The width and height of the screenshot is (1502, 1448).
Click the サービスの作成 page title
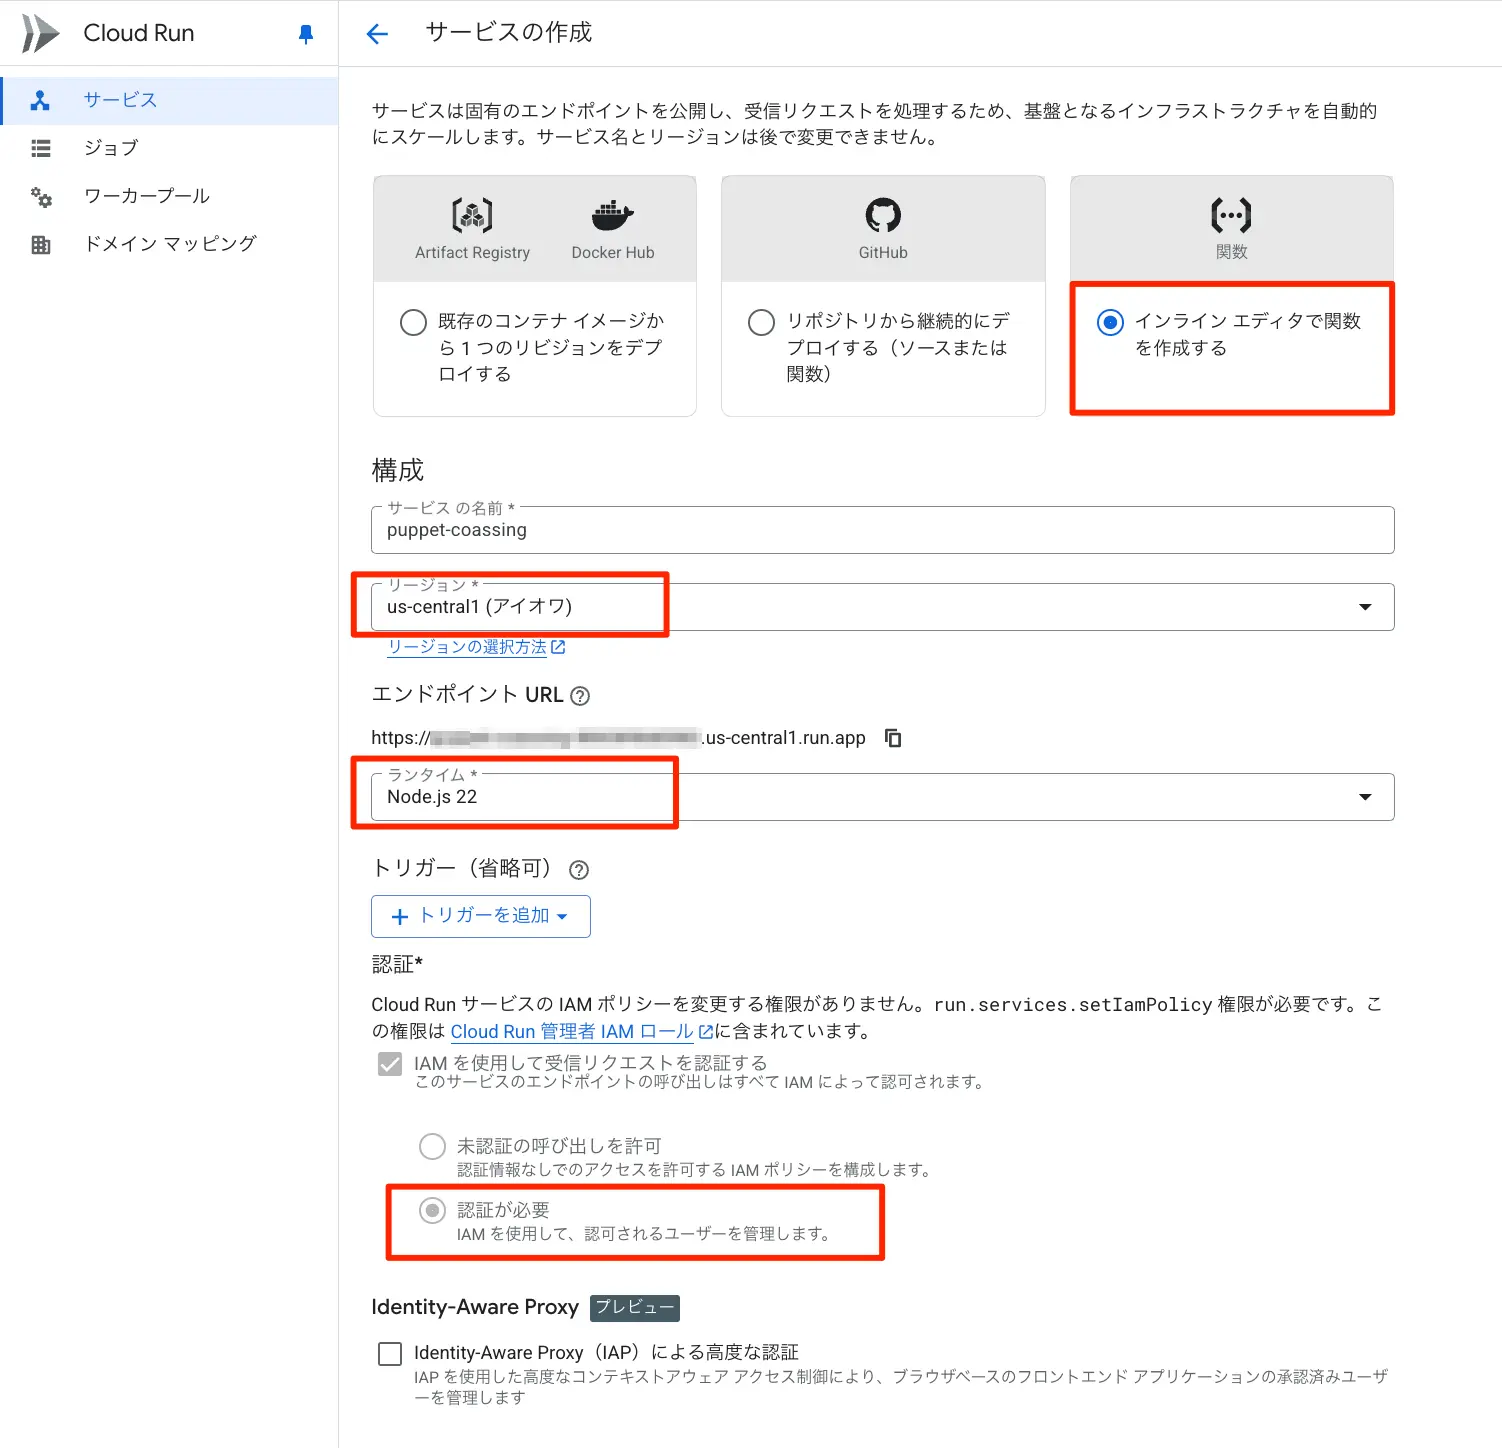[509, 33]
